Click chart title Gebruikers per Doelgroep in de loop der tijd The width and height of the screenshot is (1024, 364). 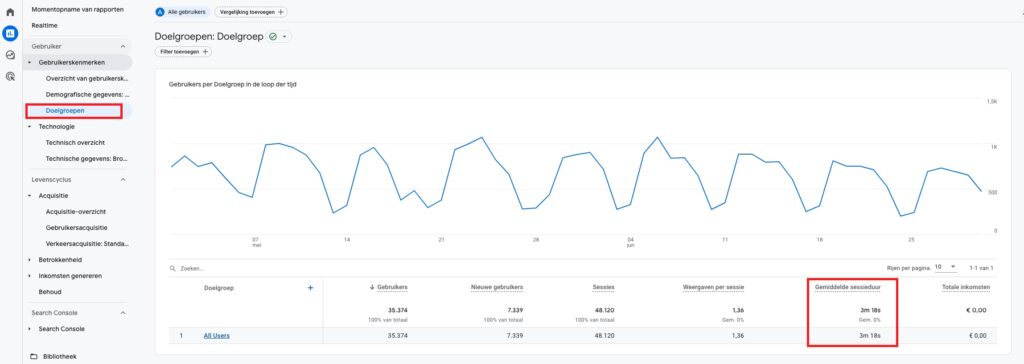click(232, 84)
